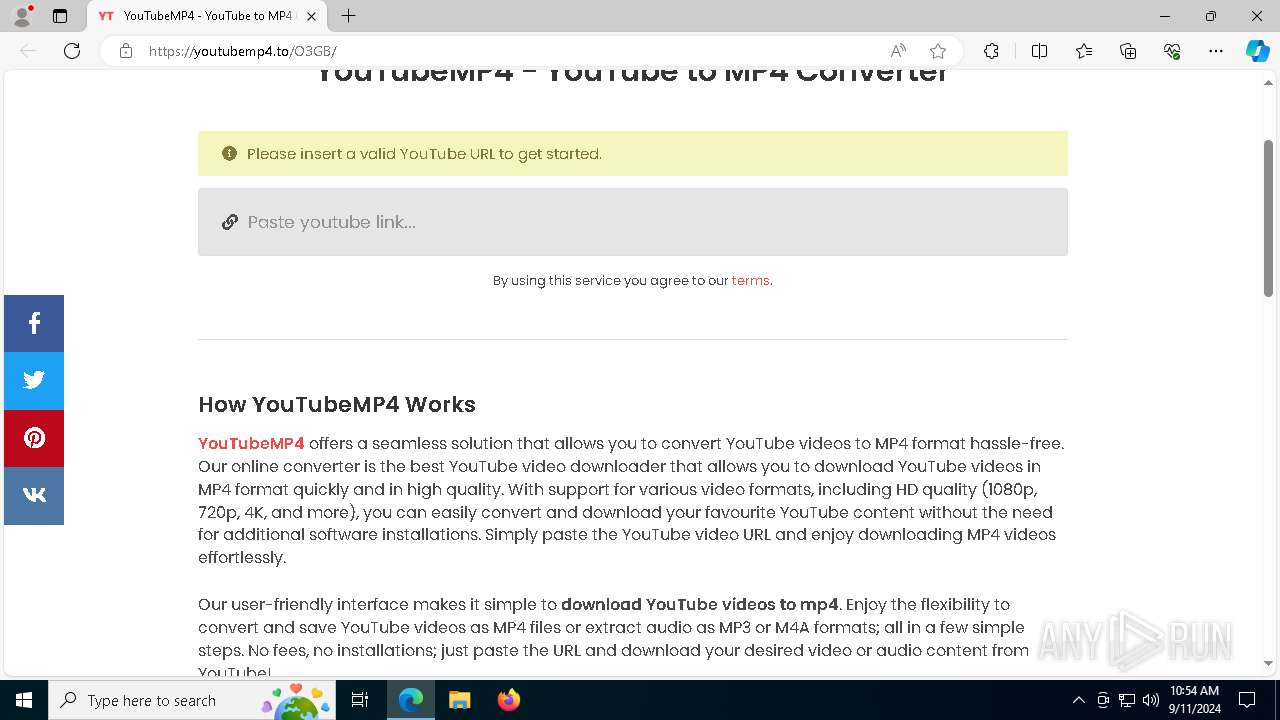Open File Explorer from taskbar
The width and height of the screenshot is (1280, 720).
click(459, 700)
